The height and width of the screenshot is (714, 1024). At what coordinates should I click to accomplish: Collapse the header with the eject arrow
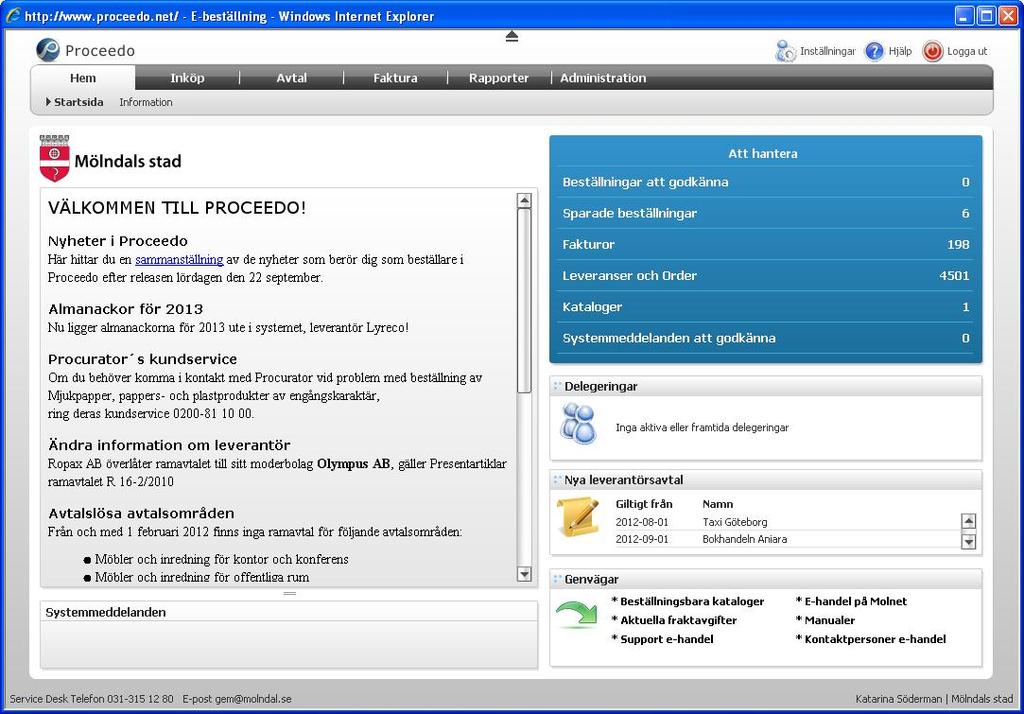(512, 37)
